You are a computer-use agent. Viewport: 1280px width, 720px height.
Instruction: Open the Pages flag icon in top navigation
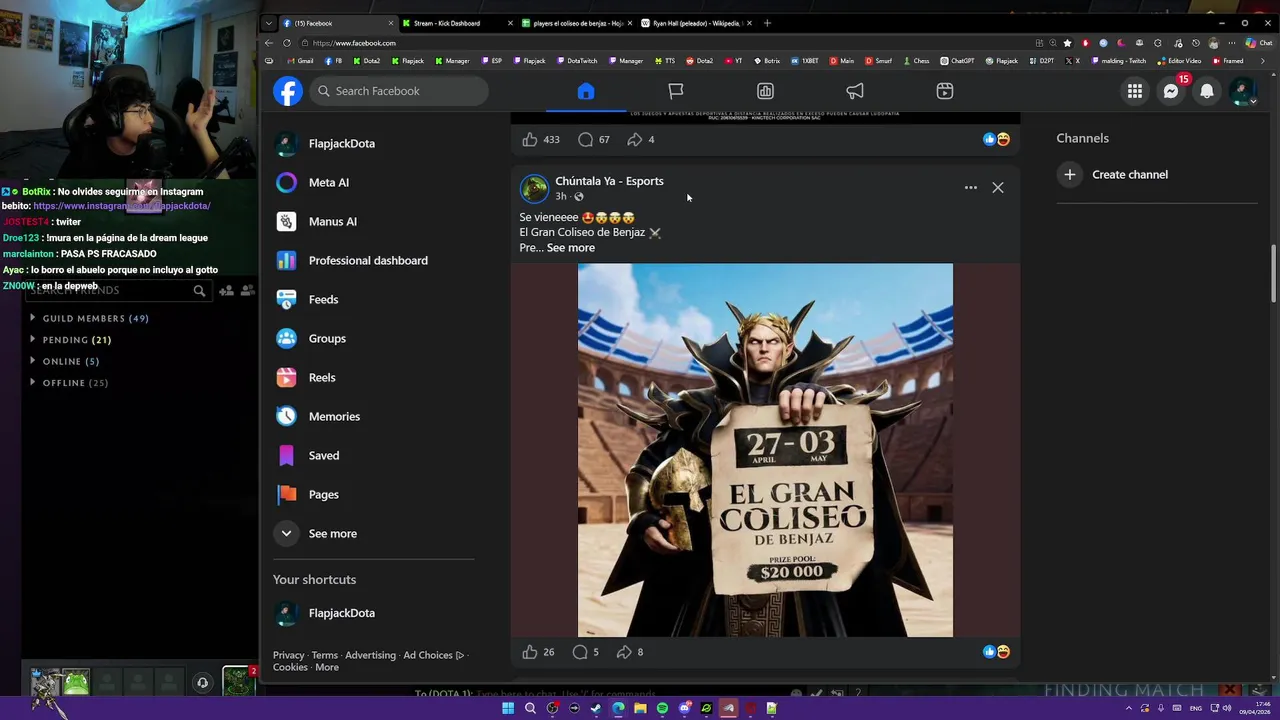point(676,91)
